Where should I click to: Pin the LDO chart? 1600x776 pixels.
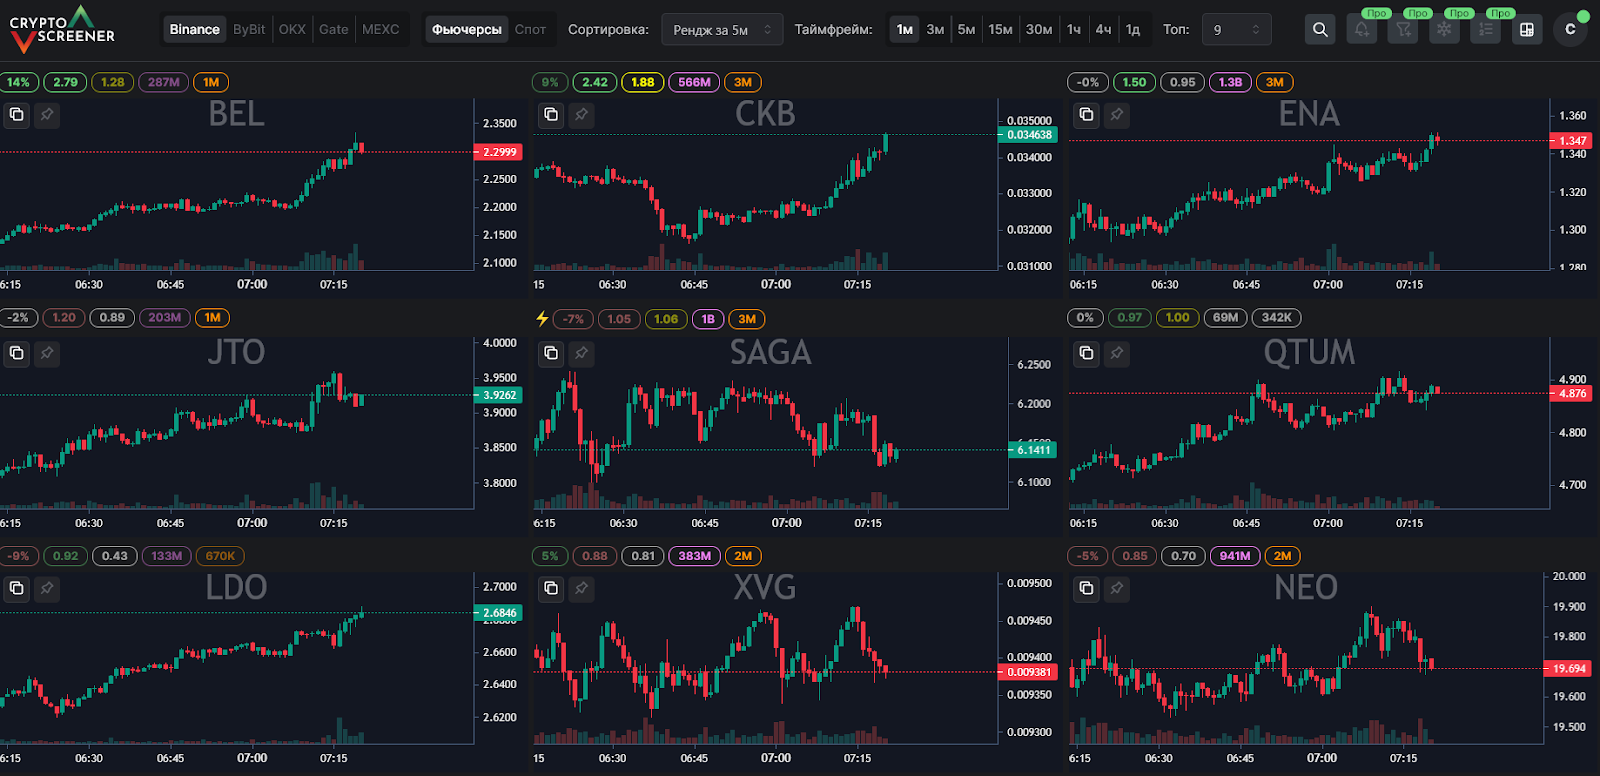(47, 588)
